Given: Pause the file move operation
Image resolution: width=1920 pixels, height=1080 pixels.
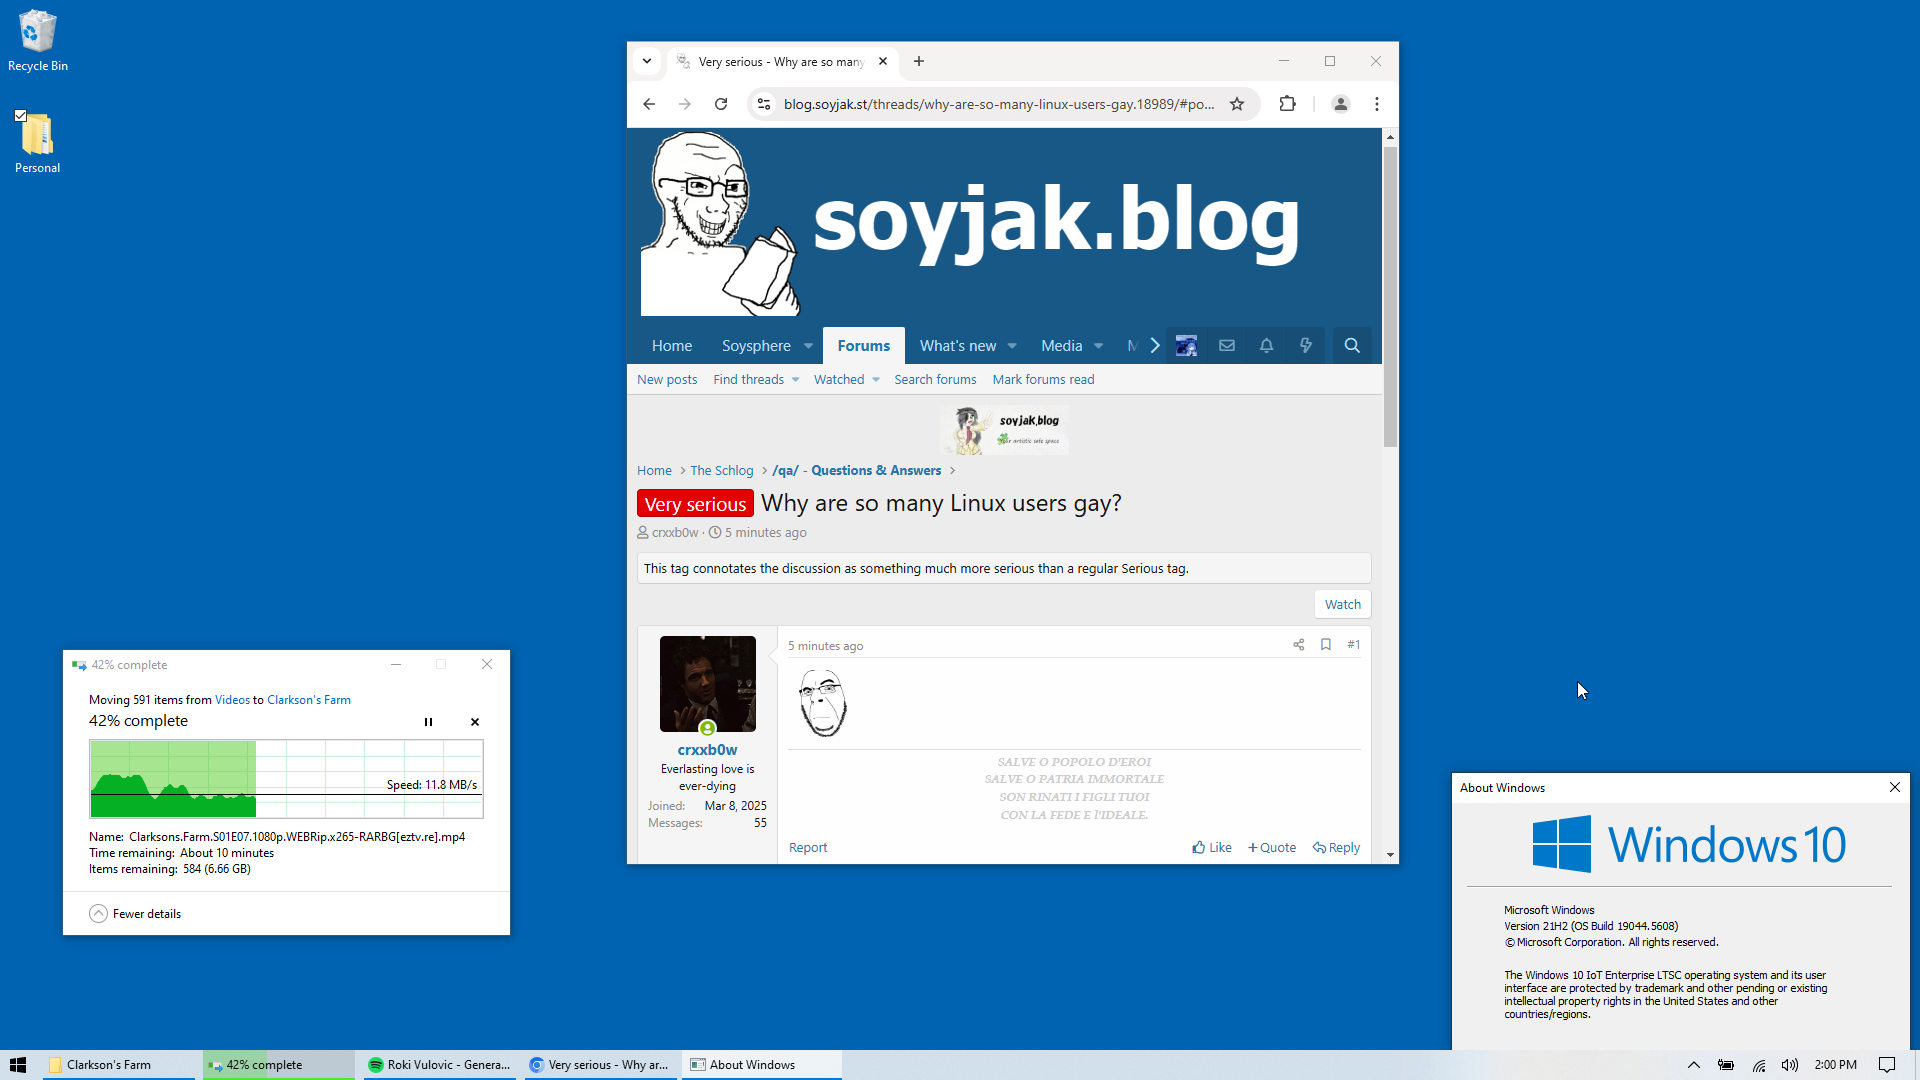Looking at the screenshot, I should click(x=428, y=722).
